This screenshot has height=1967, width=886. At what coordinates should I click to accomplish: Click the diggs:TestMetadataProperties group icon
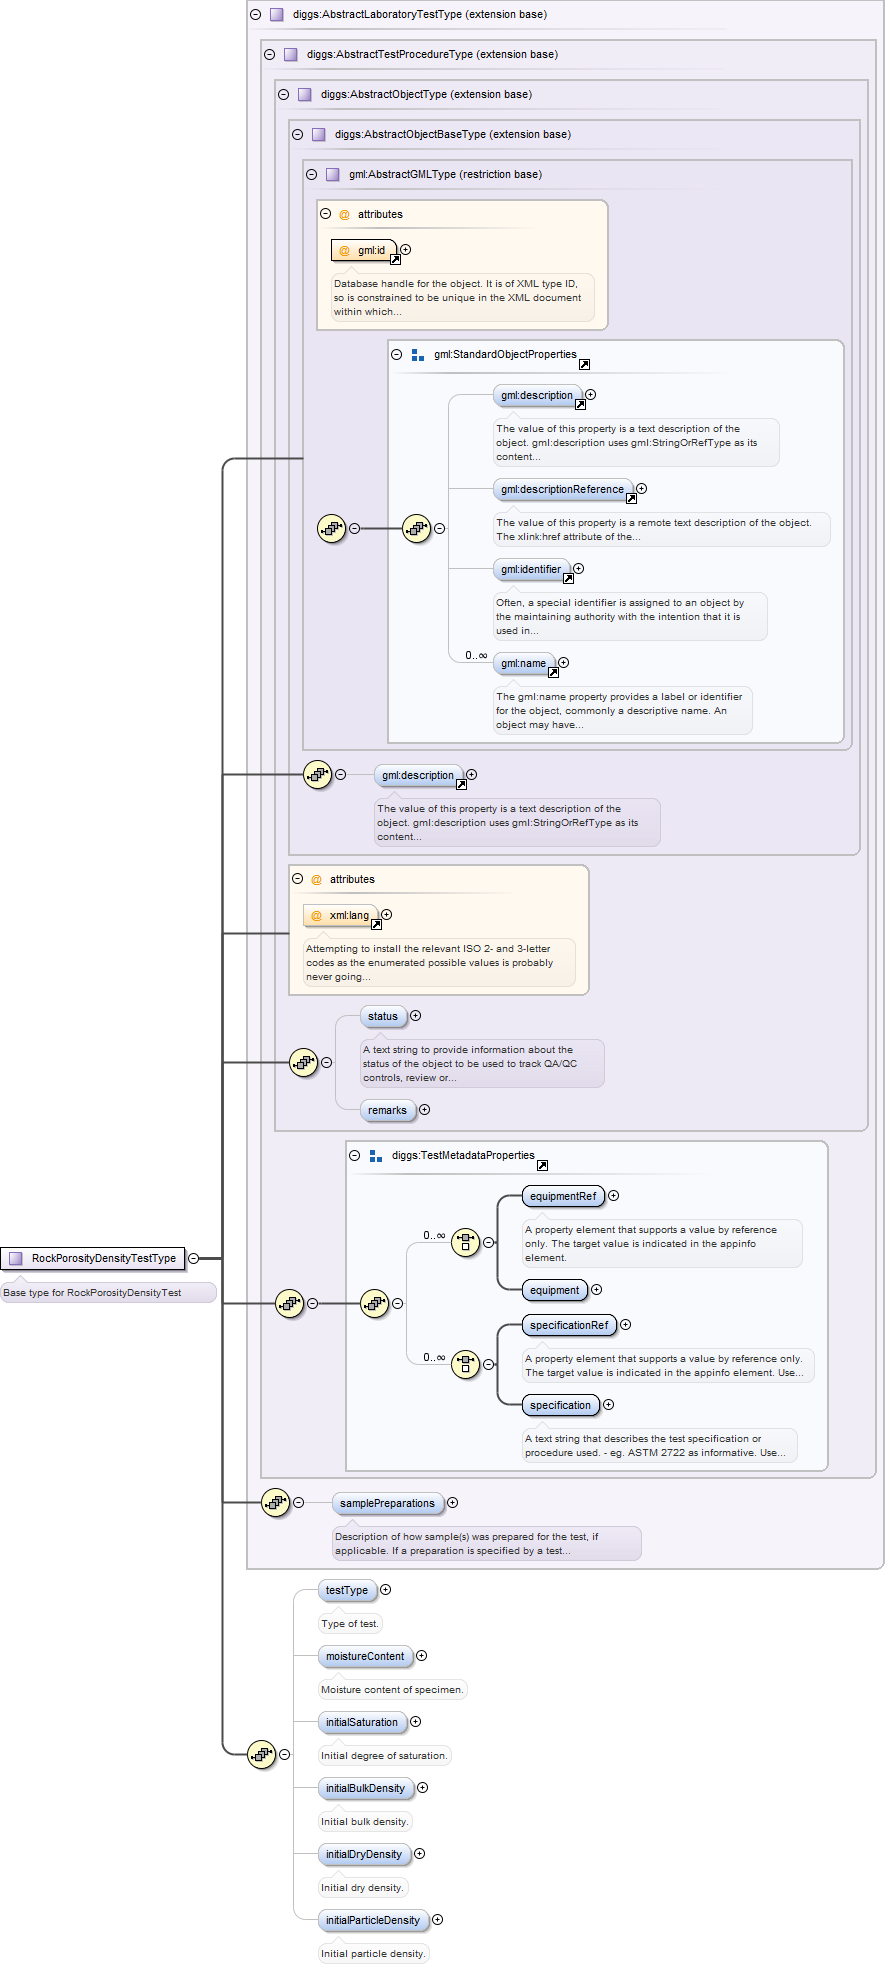pyautogui.click(x=376, y=1156)
